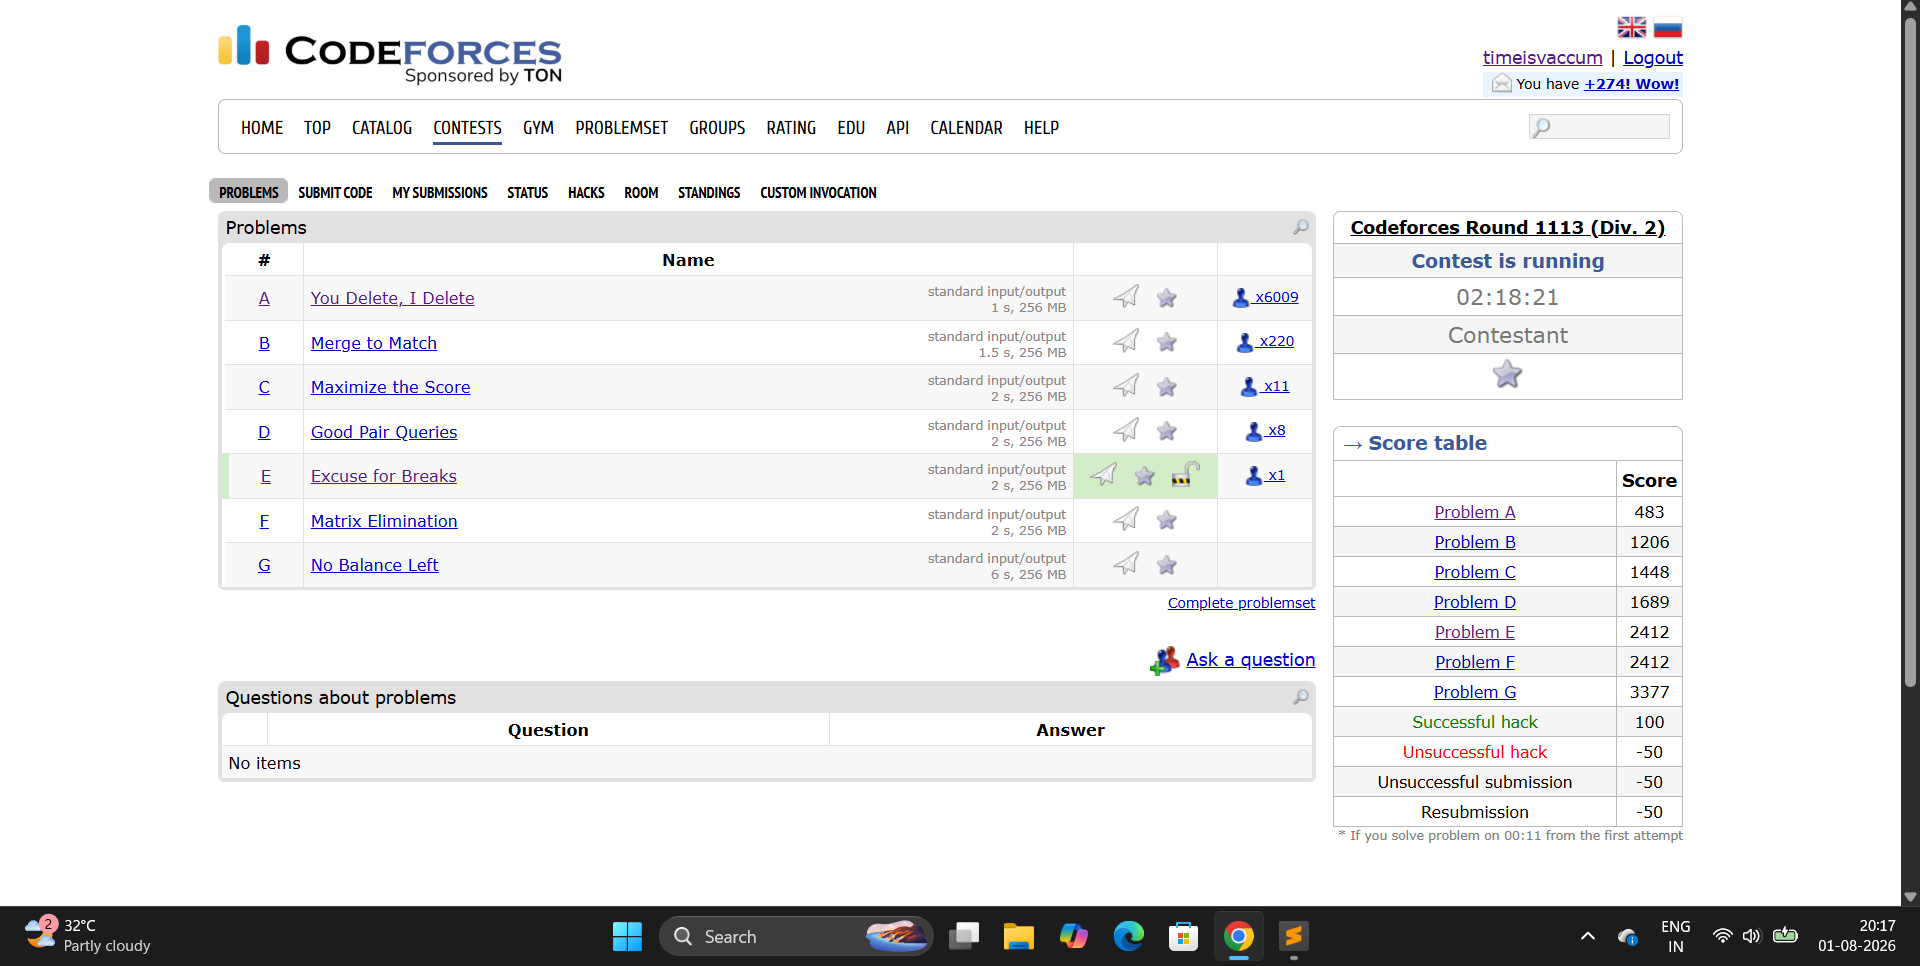1920x966 pixels.
Task: Star problem C as favourite
Action: (x=1167, y=387)
